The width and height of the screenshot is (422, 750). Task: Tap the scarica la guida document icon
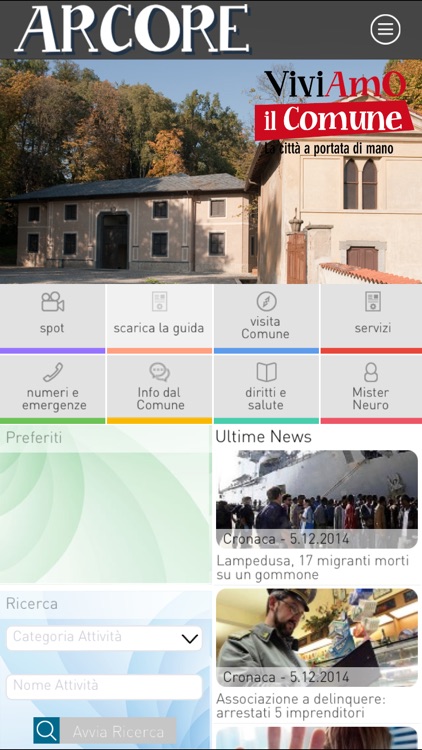coord(159,301)
